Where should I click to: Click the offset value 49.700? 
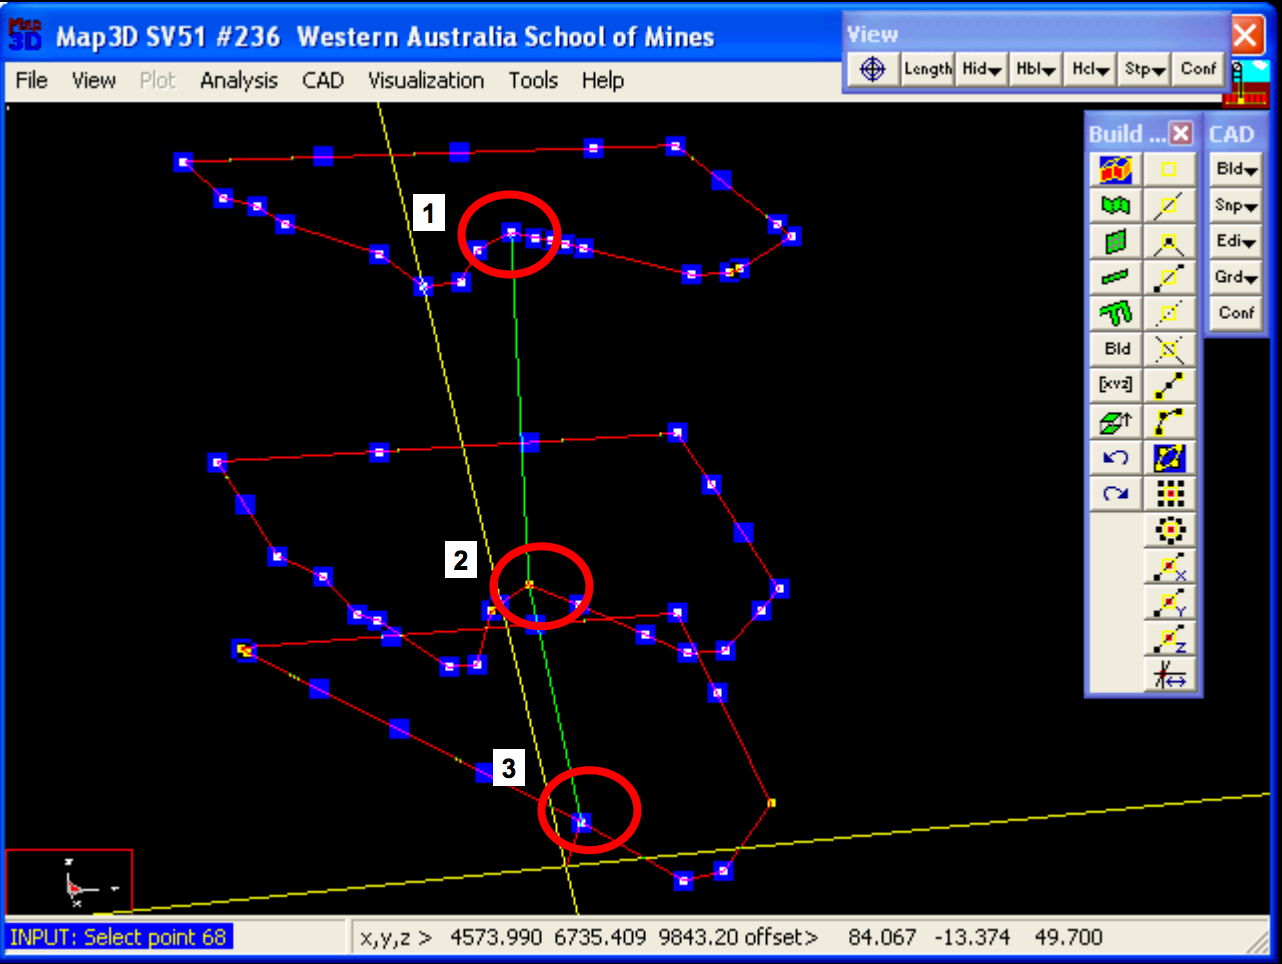click(x=1068, y=937)
